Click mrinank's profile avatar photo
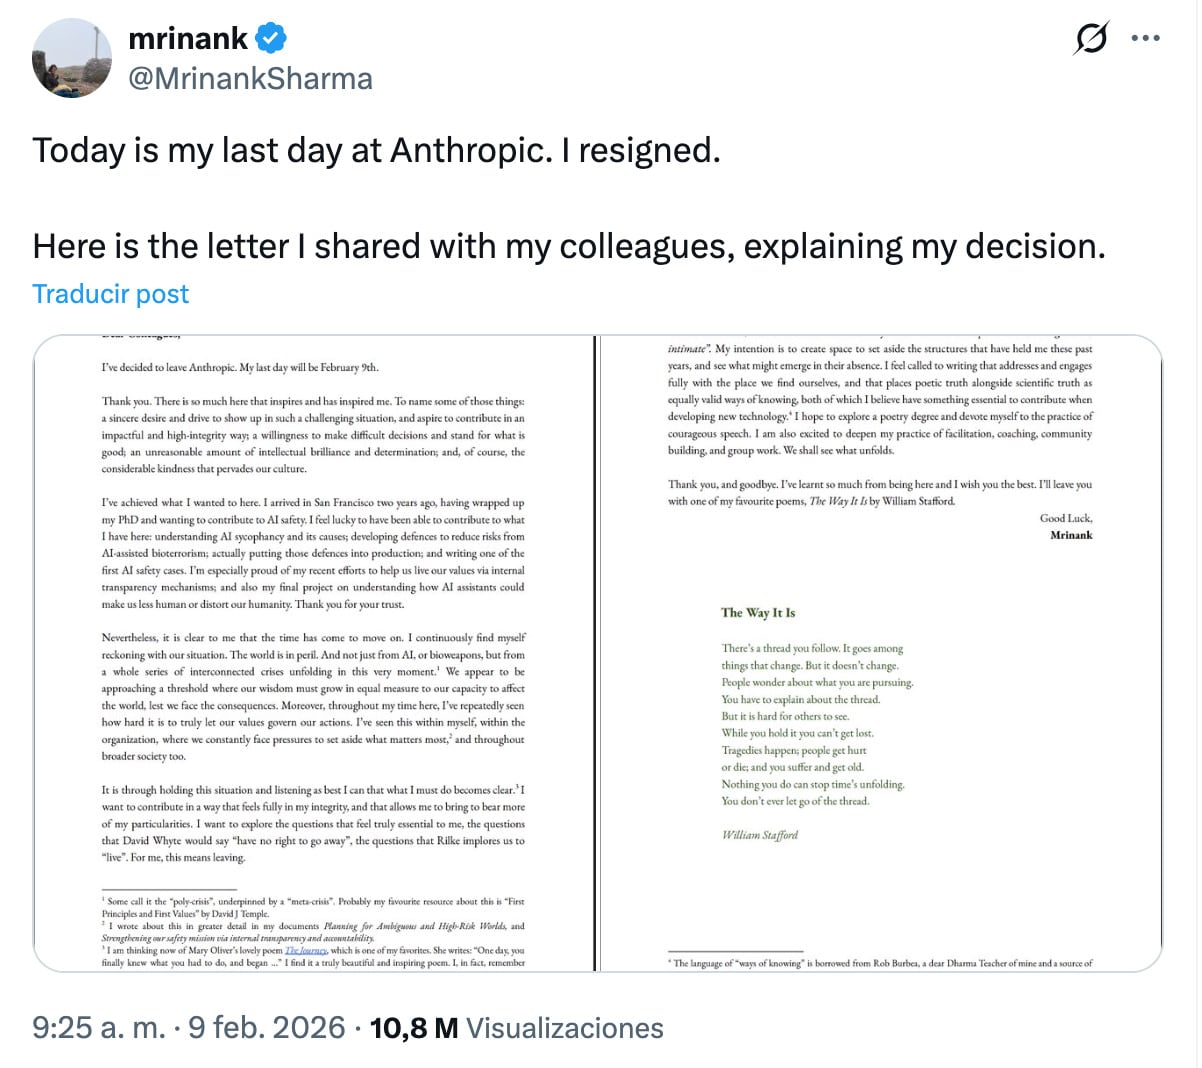The image size is (1202, 1068). 71,58
